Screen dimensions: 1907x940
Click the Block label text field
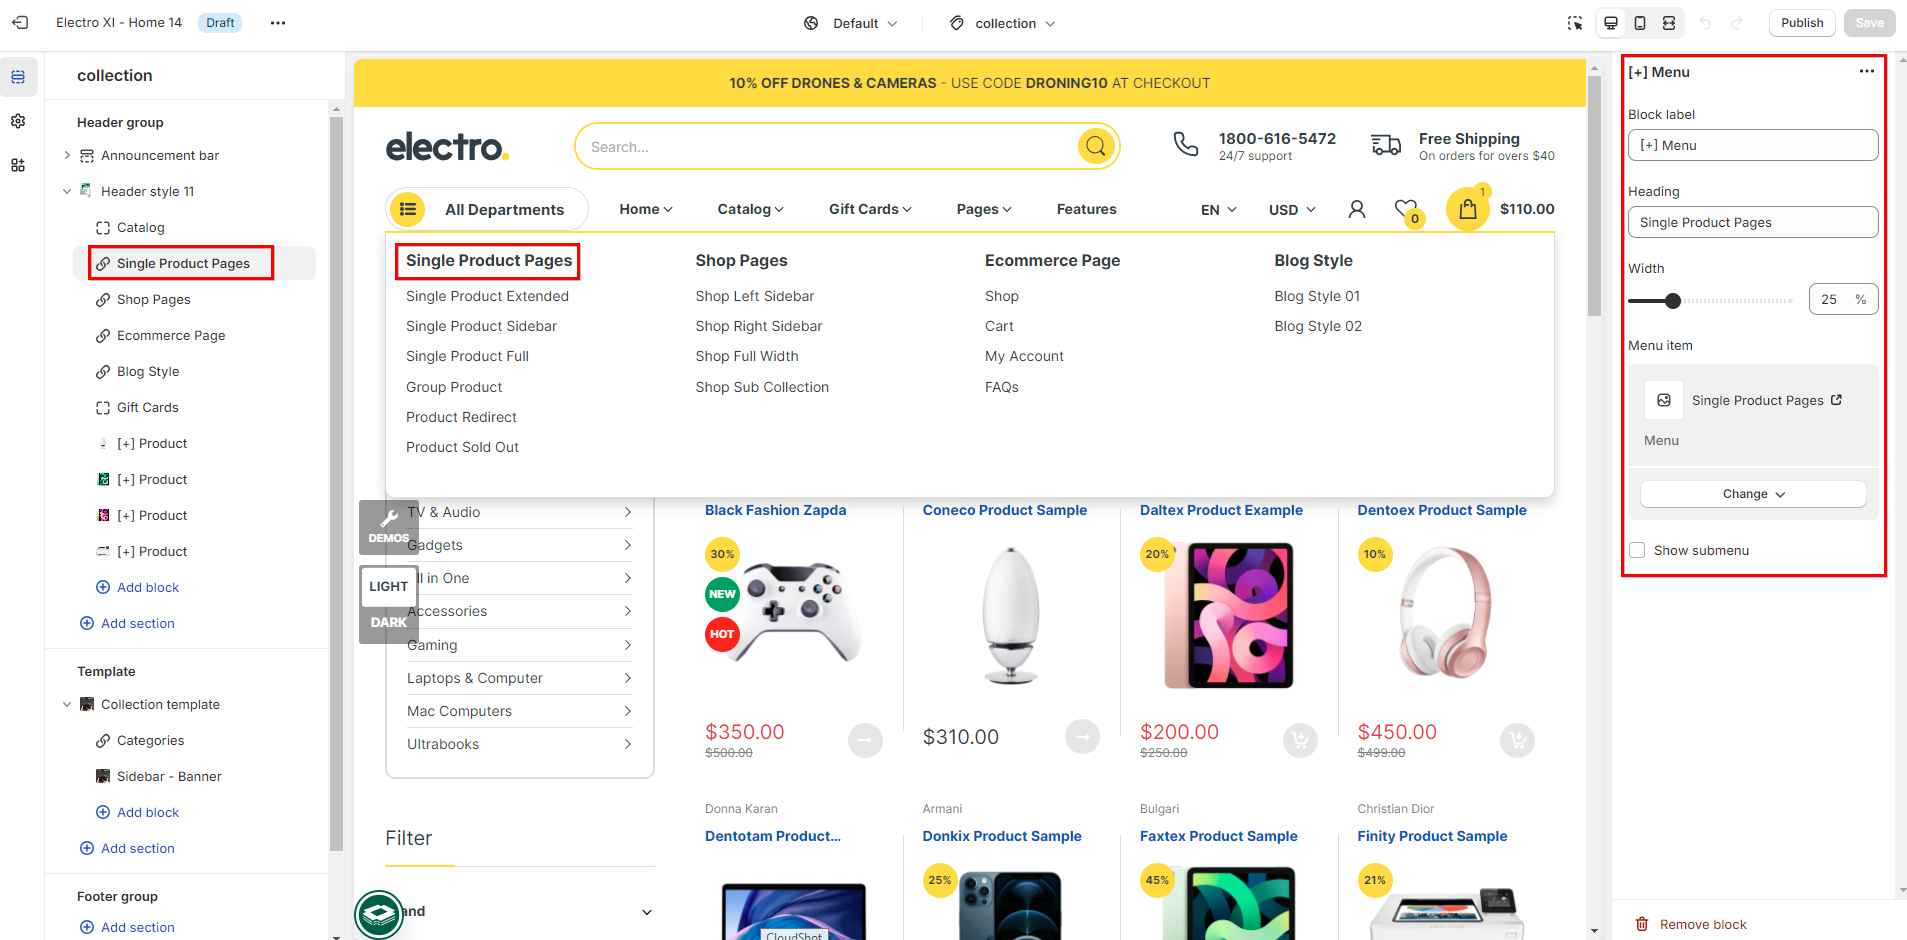click(x=1753, y=145)
